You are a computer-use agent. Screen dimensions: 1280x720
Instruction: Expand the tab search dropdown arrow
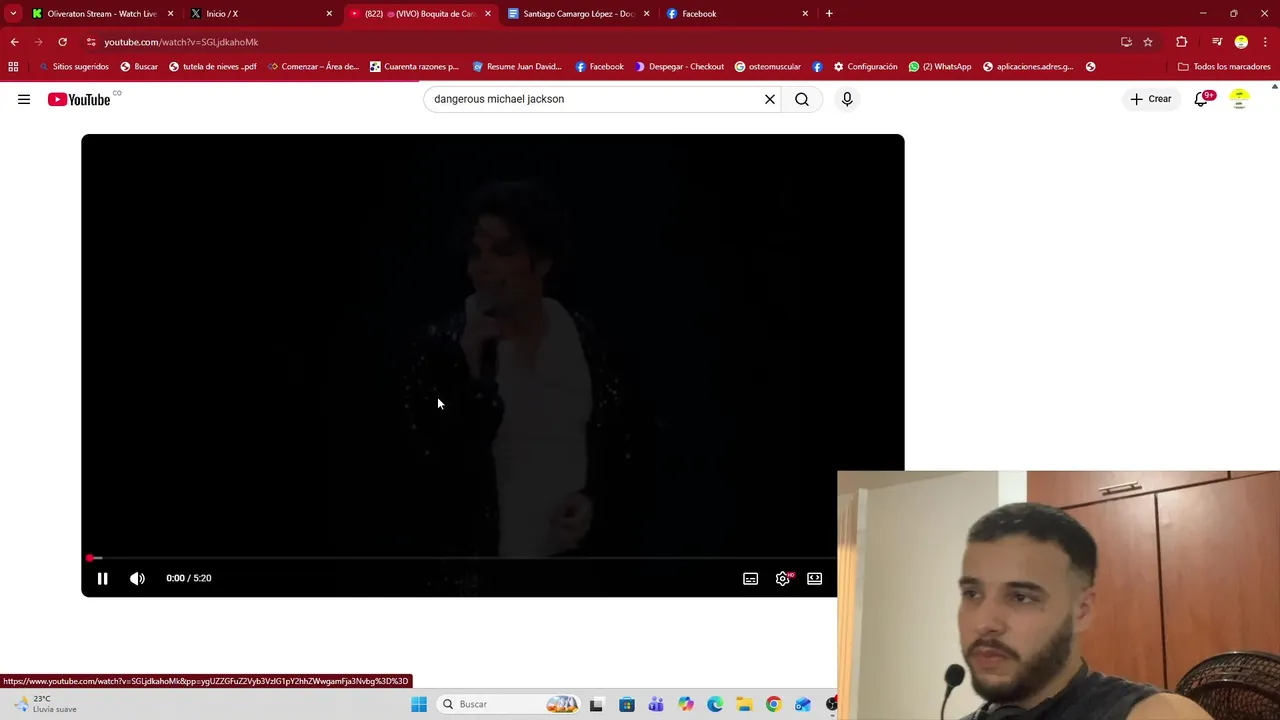(x=13, y=14)
